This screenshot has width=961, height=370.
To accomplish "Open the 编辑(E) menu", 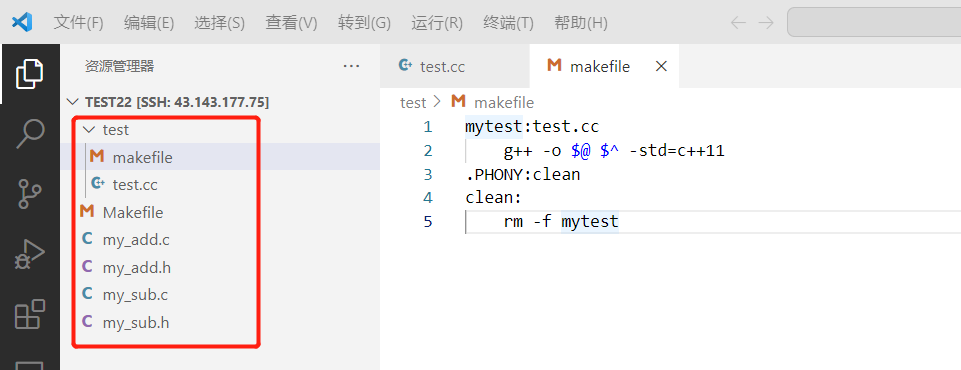I will coord(149,23).
